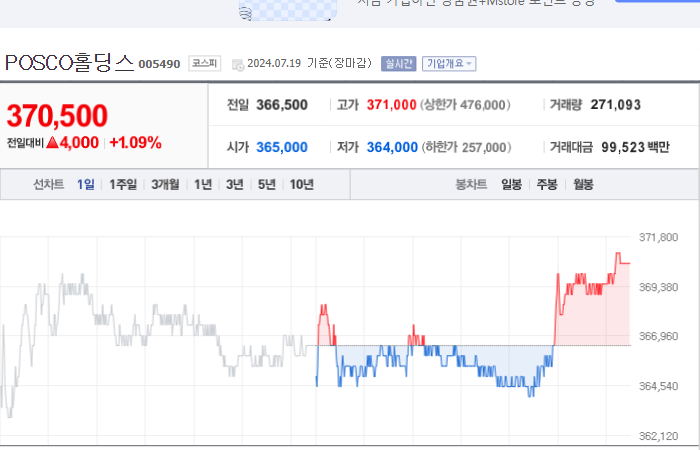The image size is (700, 450).
Task: Open the 일봉 daily candle chart
Action: coord(512,184)
